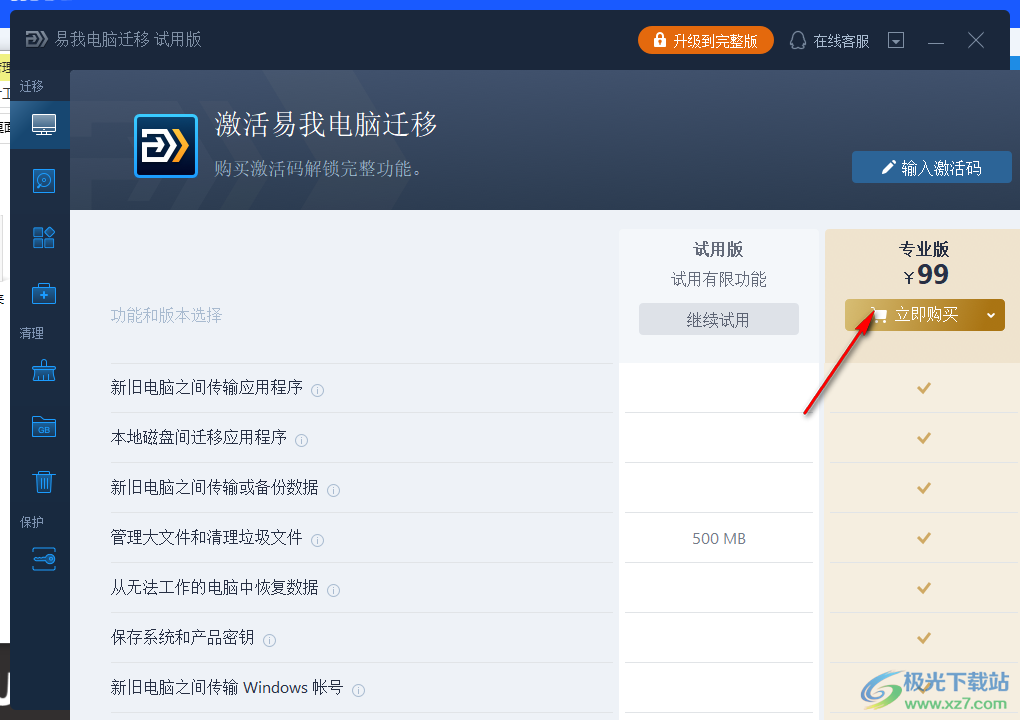The width and height of the screenshot is (1020, 720).
Task: Open the large file GB folder icon
Action: point(43,427)
